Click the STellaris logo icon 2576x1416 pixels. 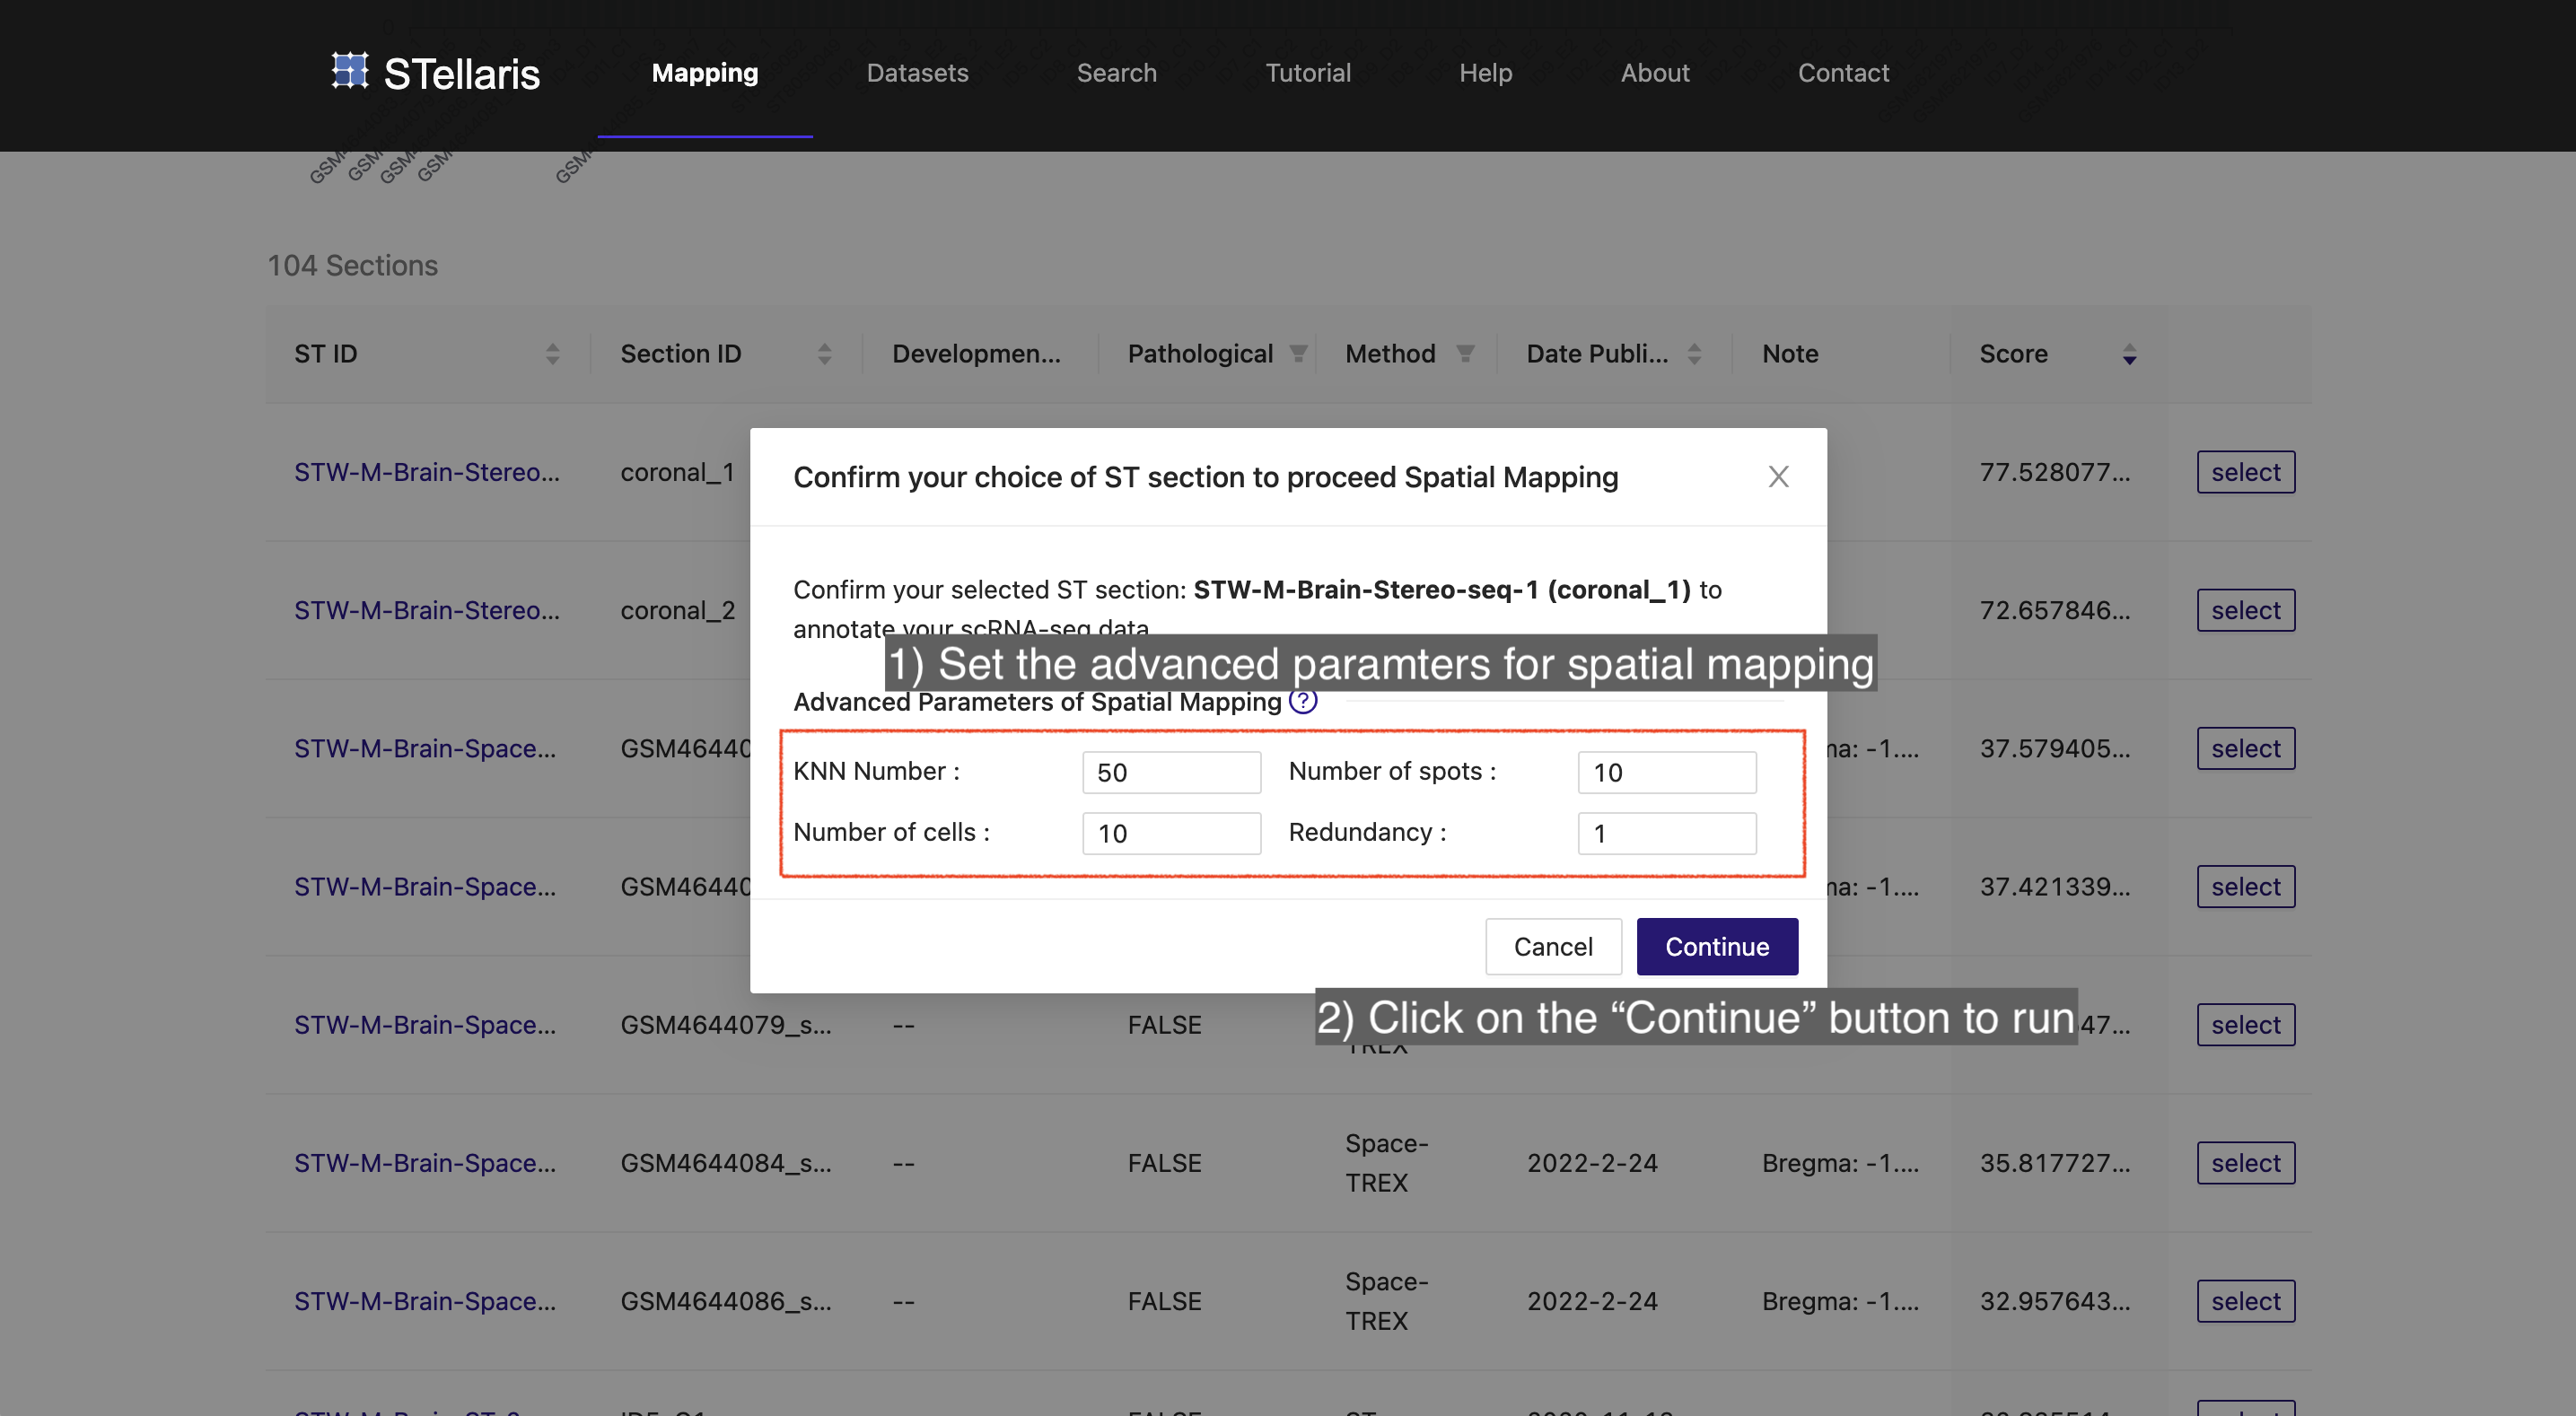[347, 72]
